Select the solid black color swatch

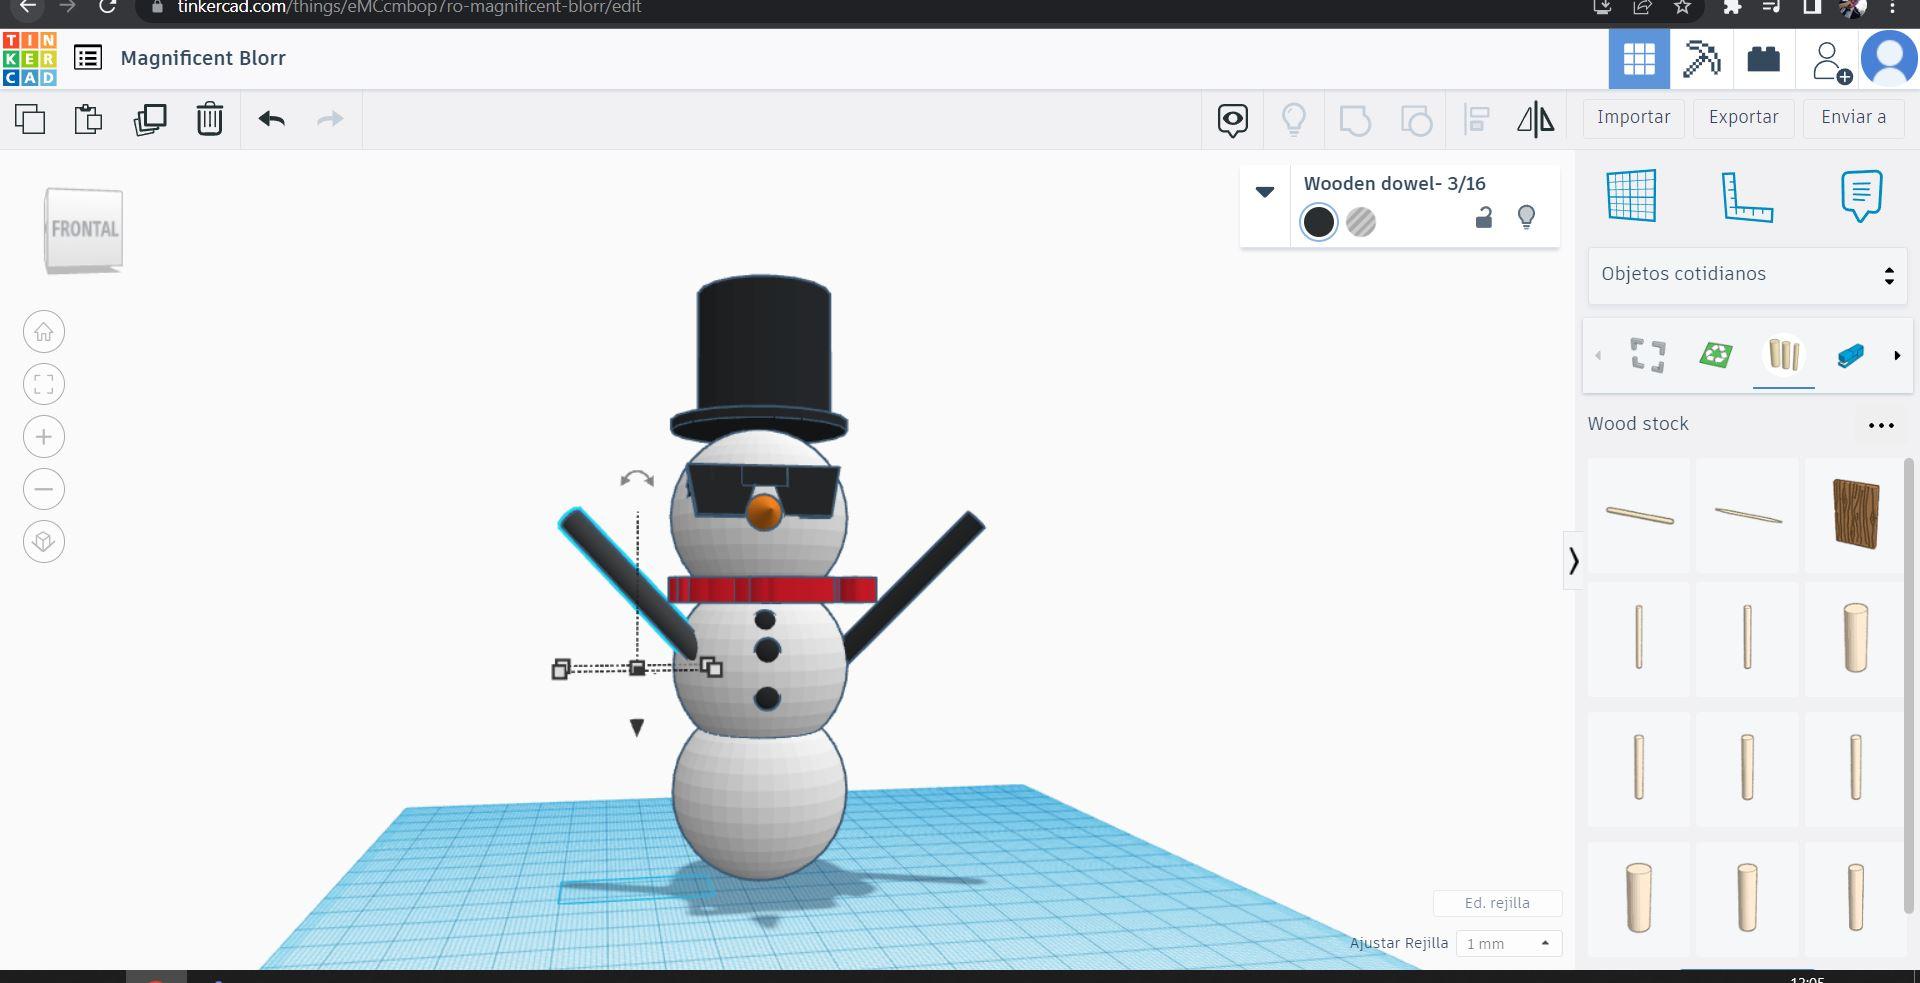point(1318,221)
